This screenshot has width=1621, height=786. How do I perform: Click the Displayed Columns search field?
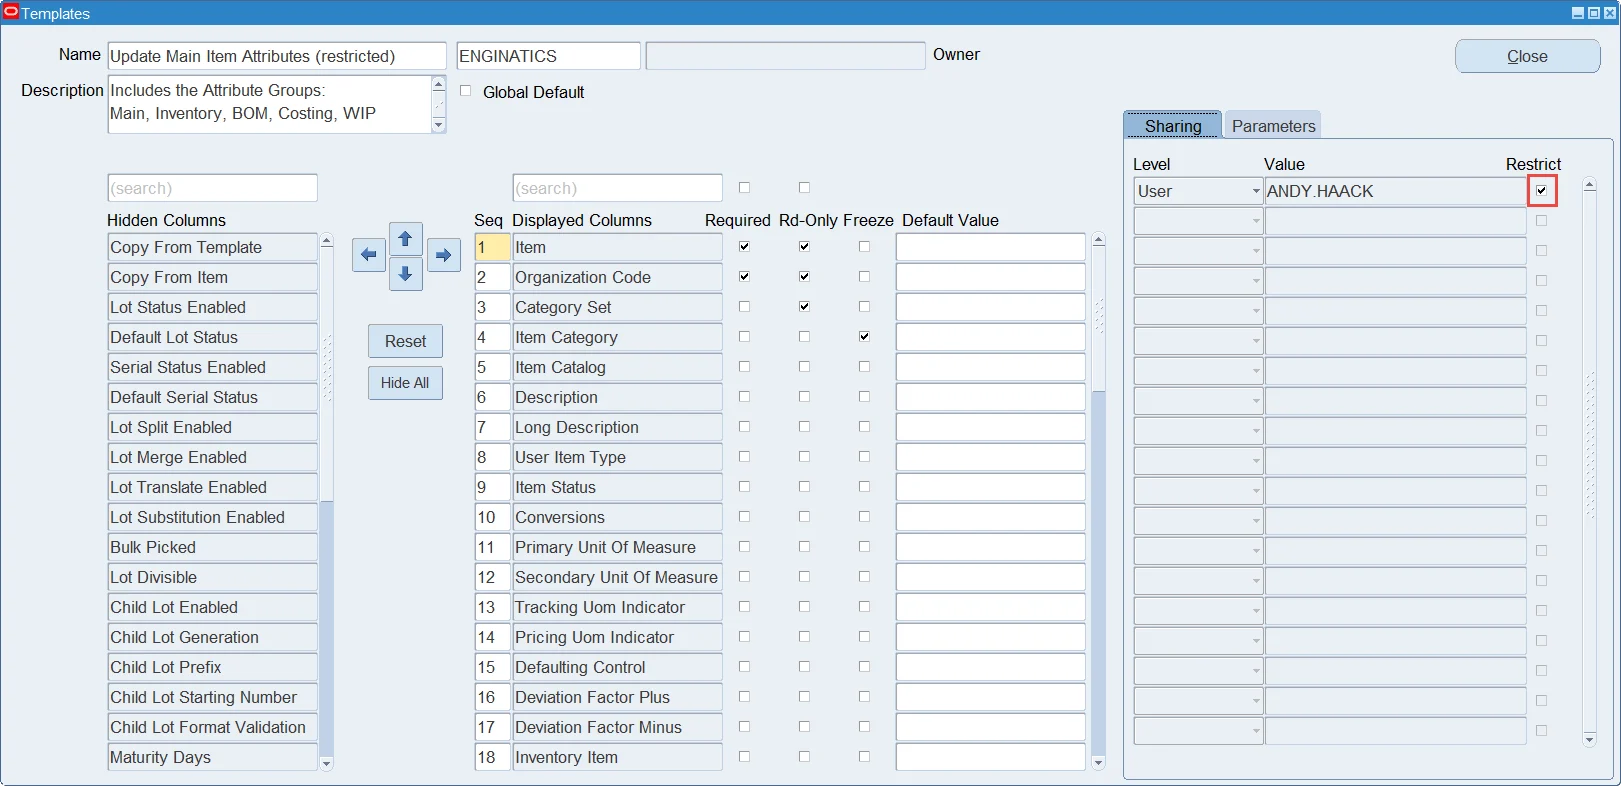(617, 188)
